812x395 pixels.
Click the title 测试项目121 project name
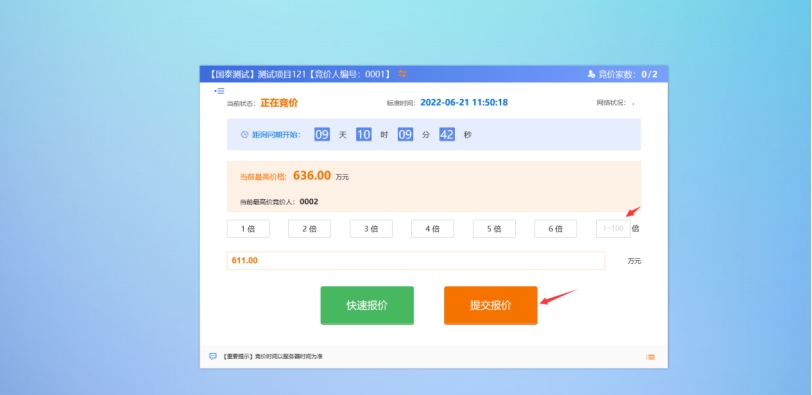coord(282,74)
